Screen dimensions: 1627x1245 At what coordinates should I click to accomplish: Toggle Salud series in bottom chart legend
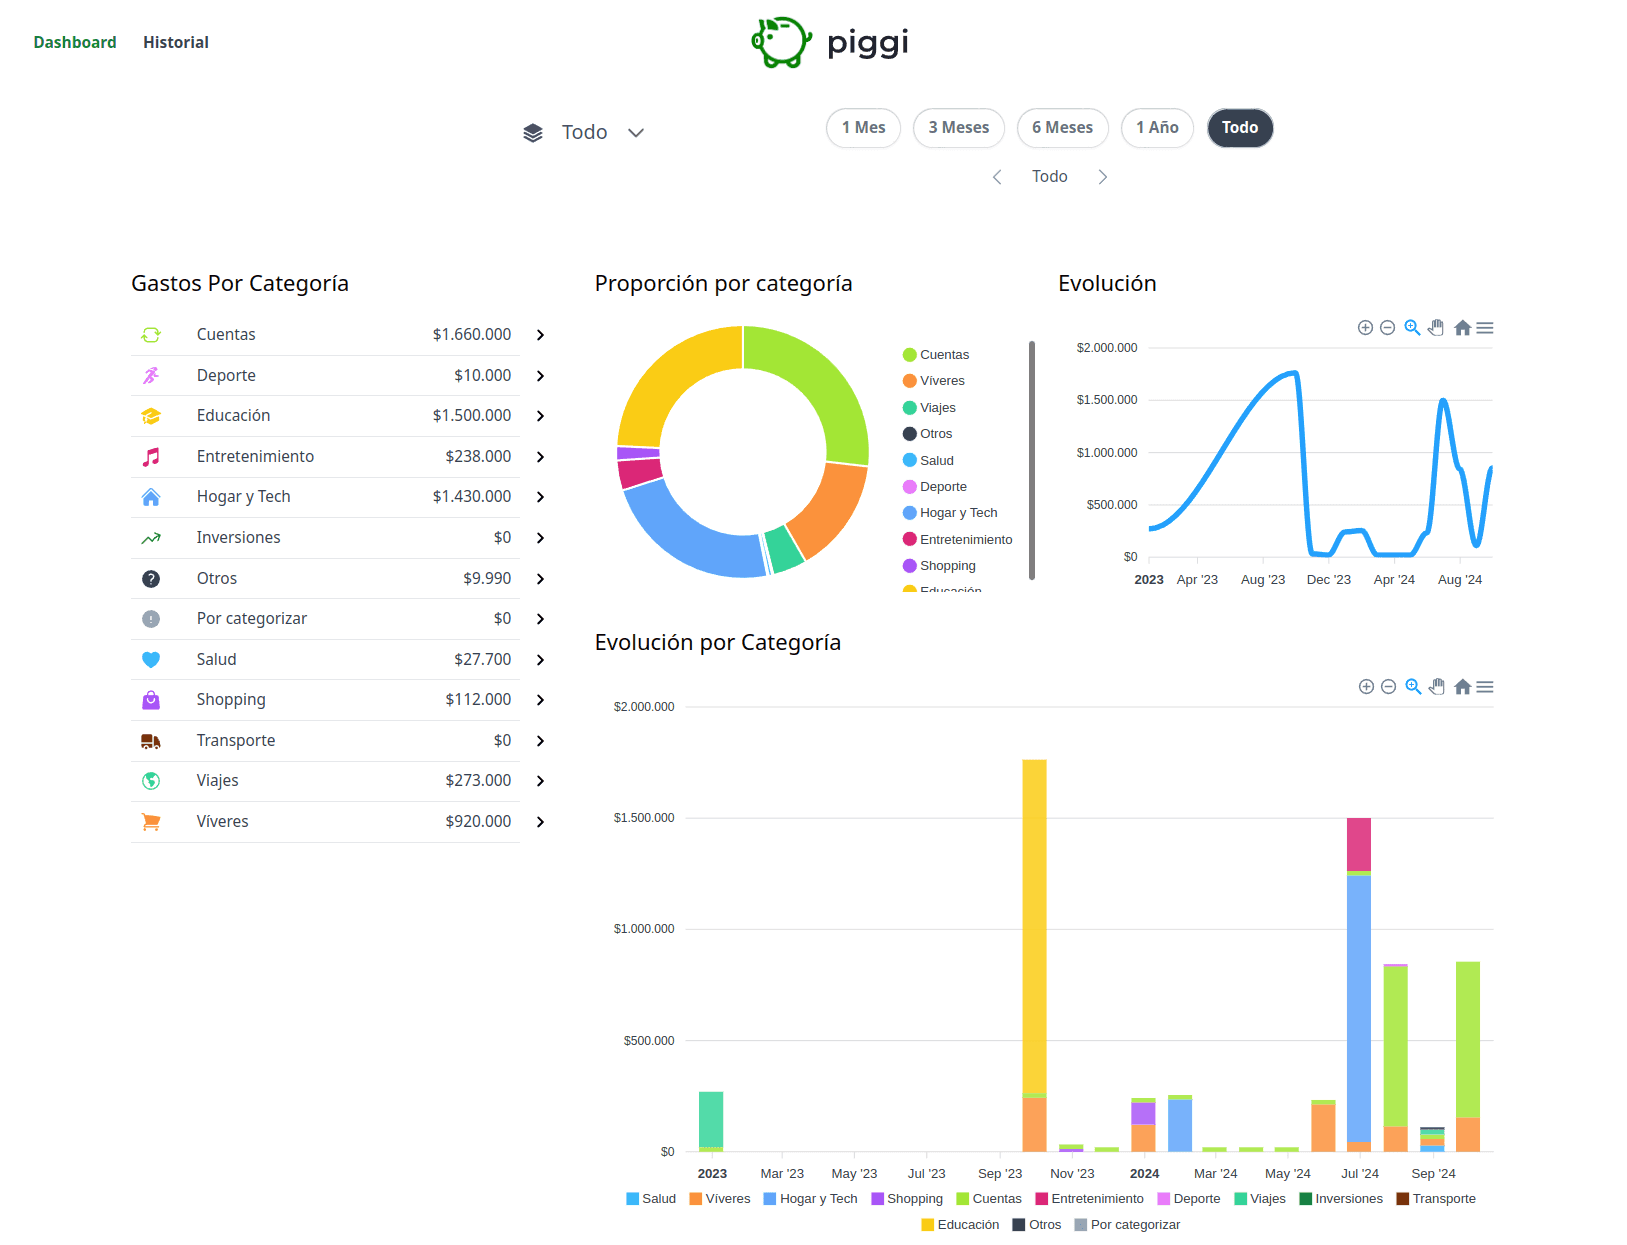(651, 1199)
